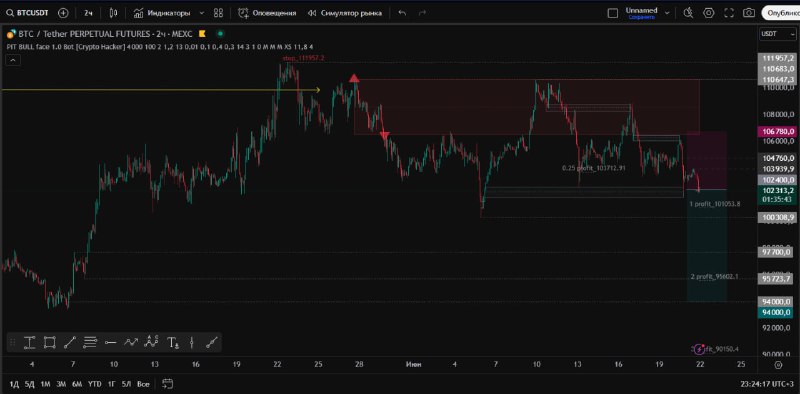Select the Extended Line tool

coord(212,342)
